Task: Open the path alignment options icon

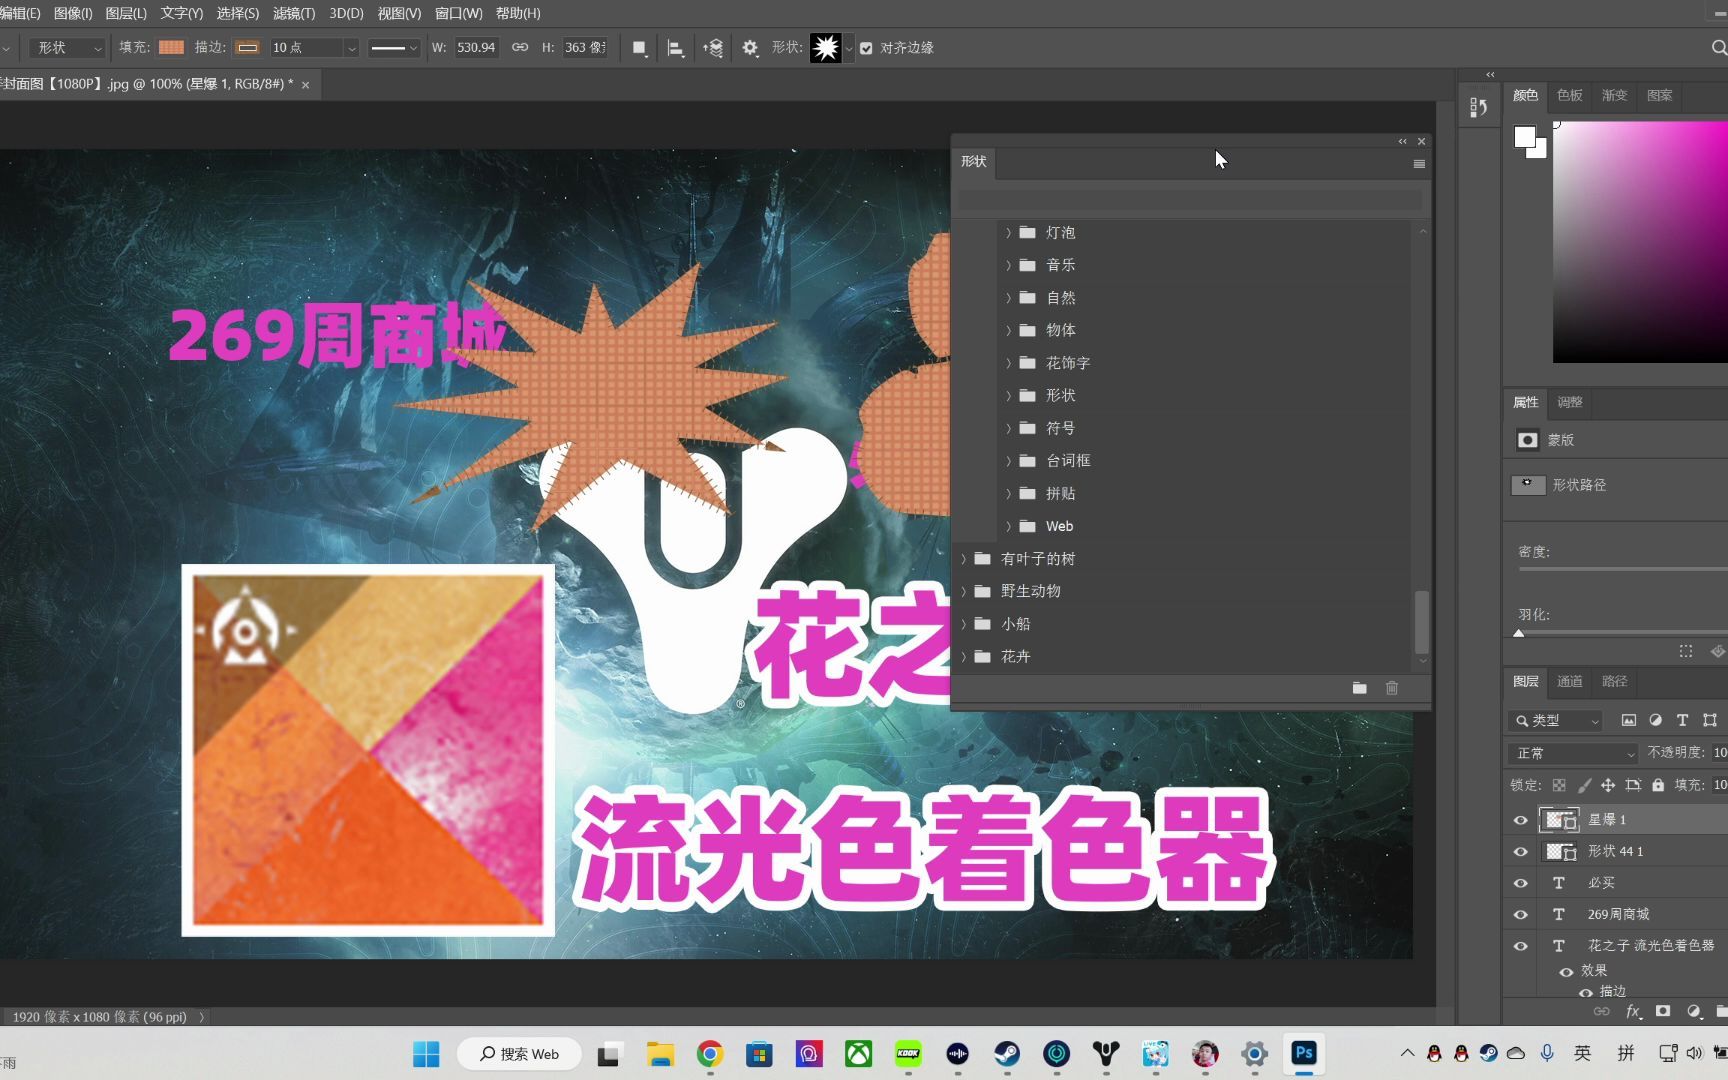Action: (x=676, y=48)
